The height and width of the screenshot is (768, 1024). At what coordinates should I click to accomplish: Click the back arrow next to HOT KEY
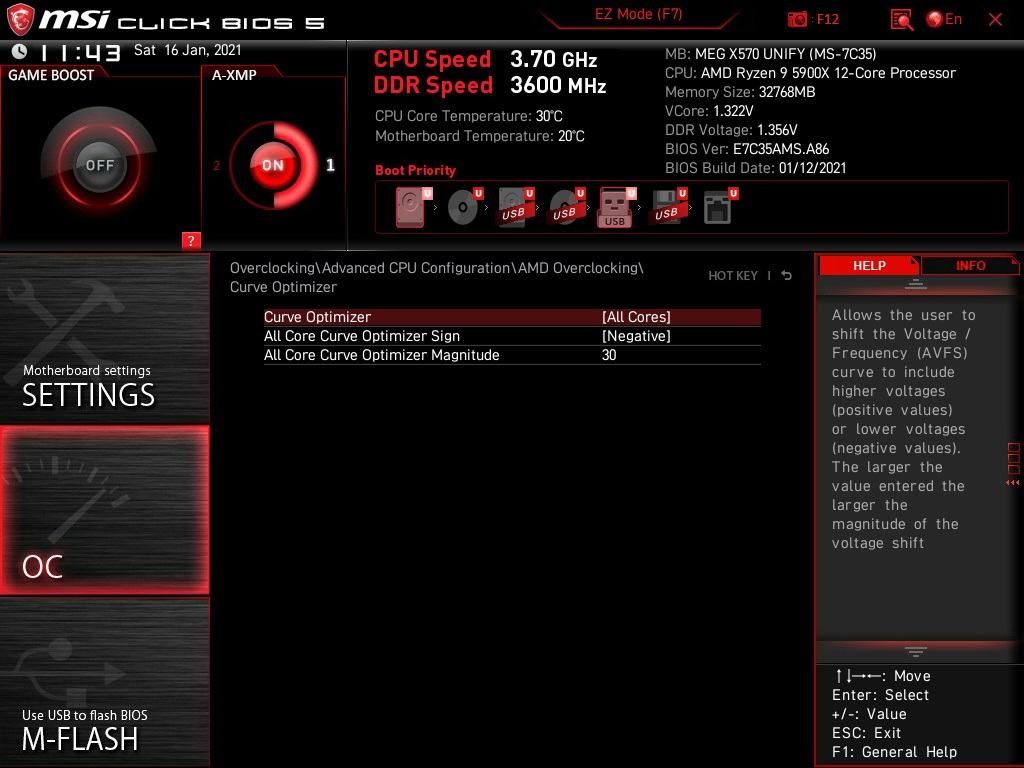pyautogui.click(x=786, y=276)
